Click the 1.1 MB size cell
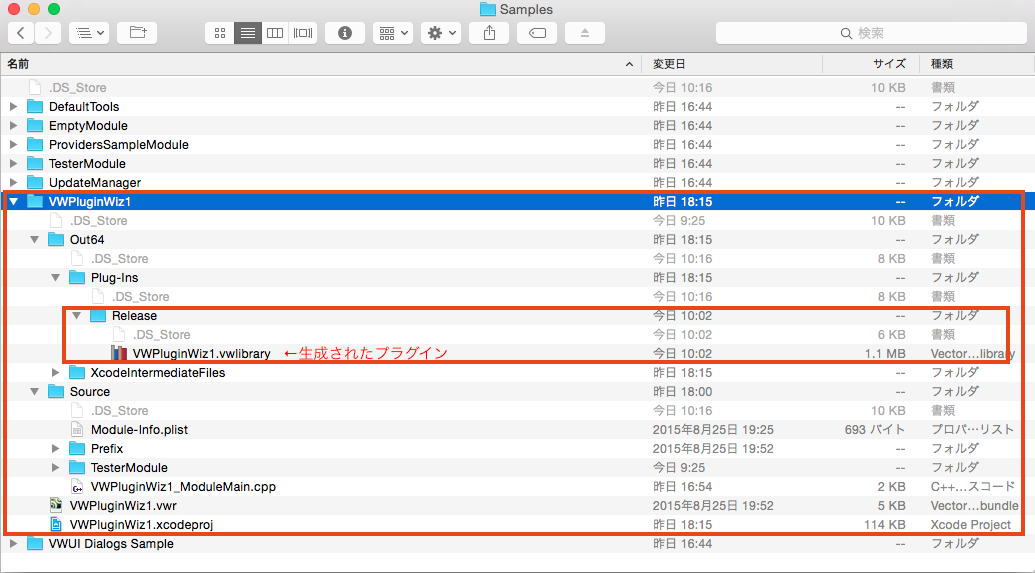The width and height of the screenshot is (1035, 573). pyautogui.click(x=885, y=354)
